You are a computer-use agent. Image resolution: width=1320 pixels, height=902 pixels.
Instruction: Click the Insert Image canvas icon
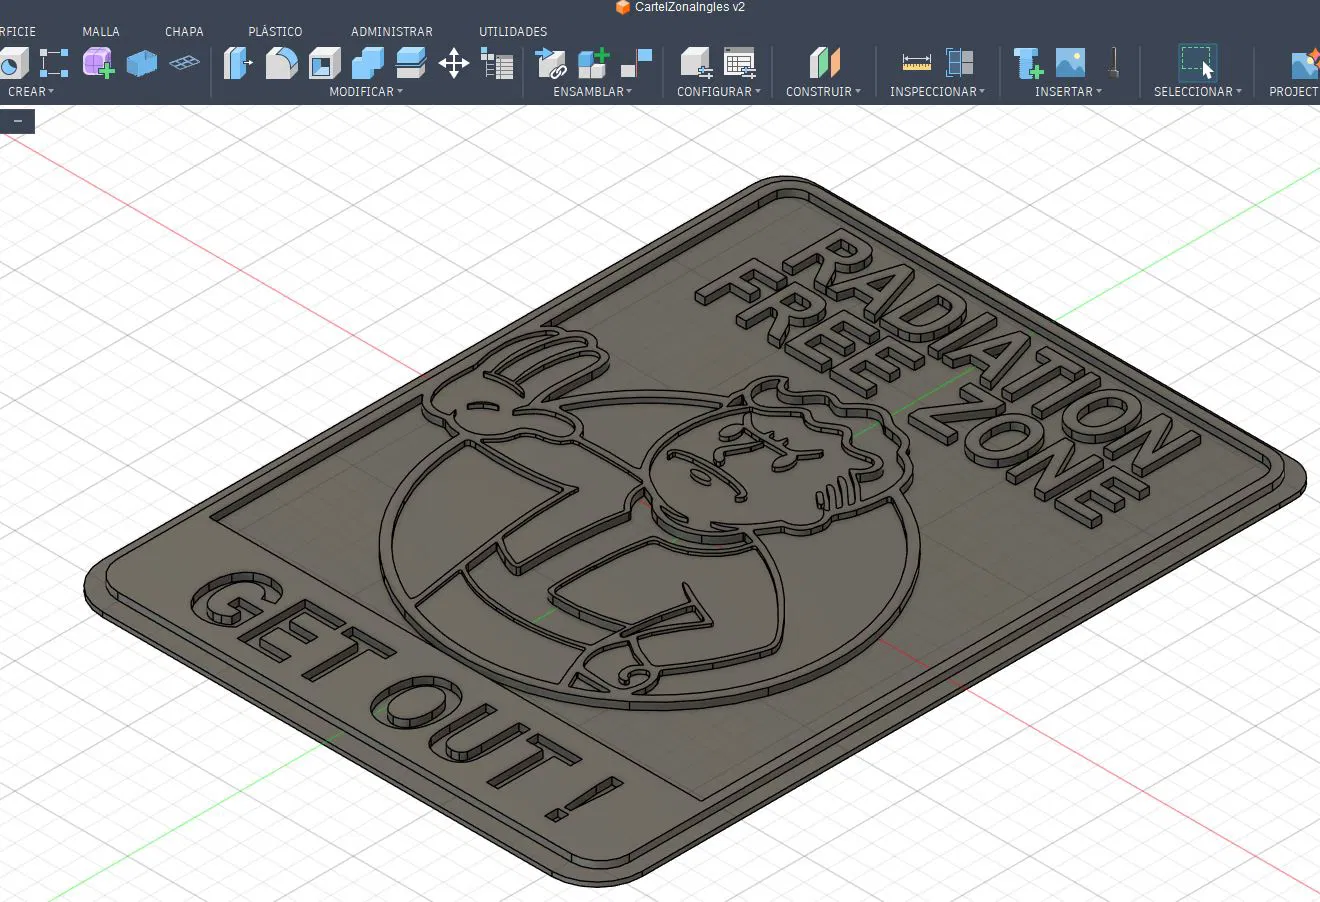pyautogui.click(x=1070, y=64)
